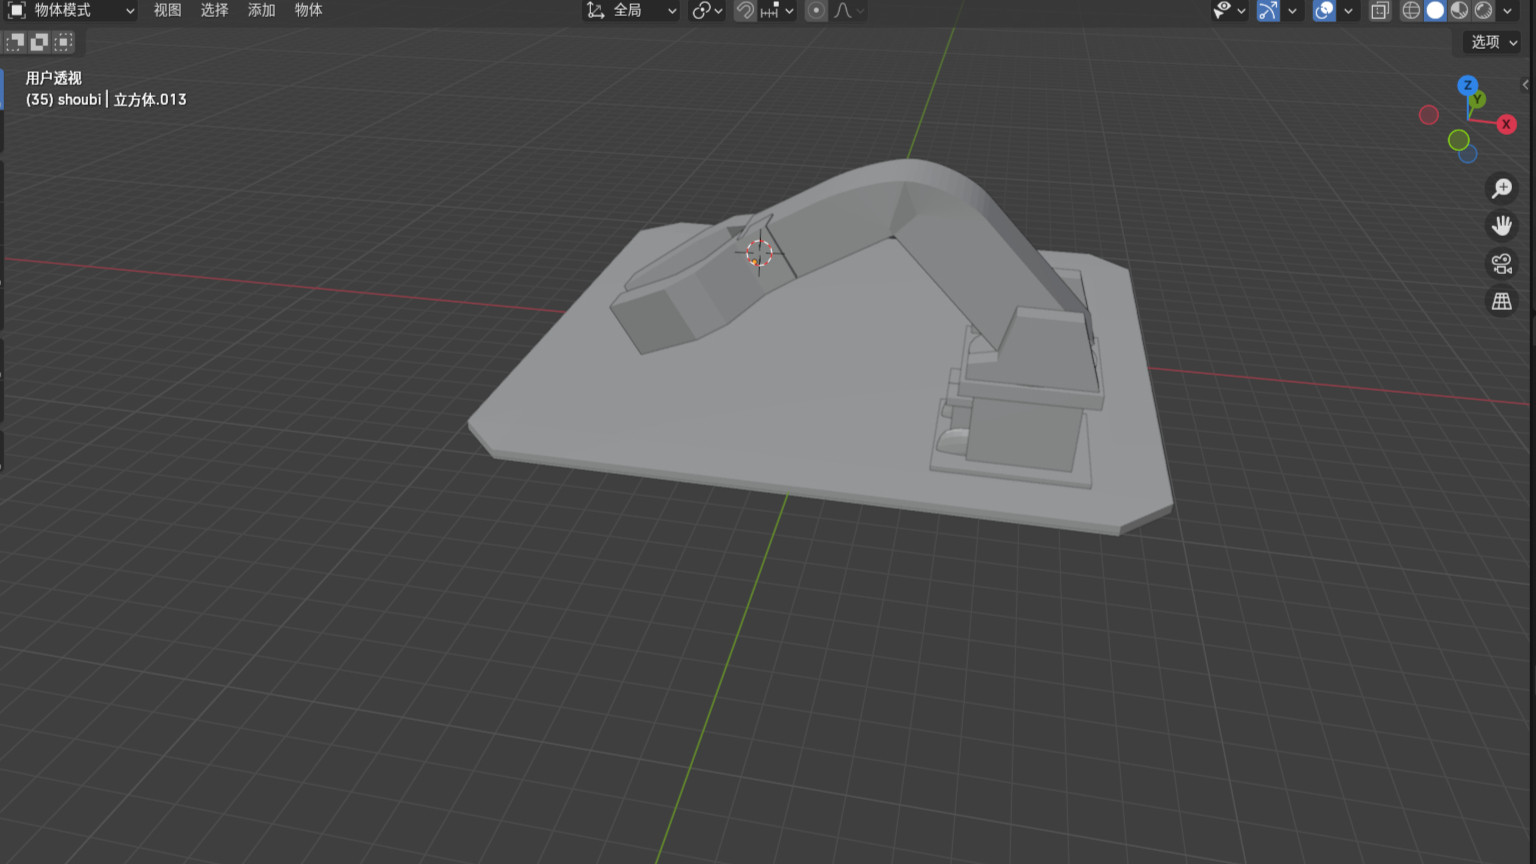
Task: Toggle the snapping magnet button
Action: coord(745,10)
